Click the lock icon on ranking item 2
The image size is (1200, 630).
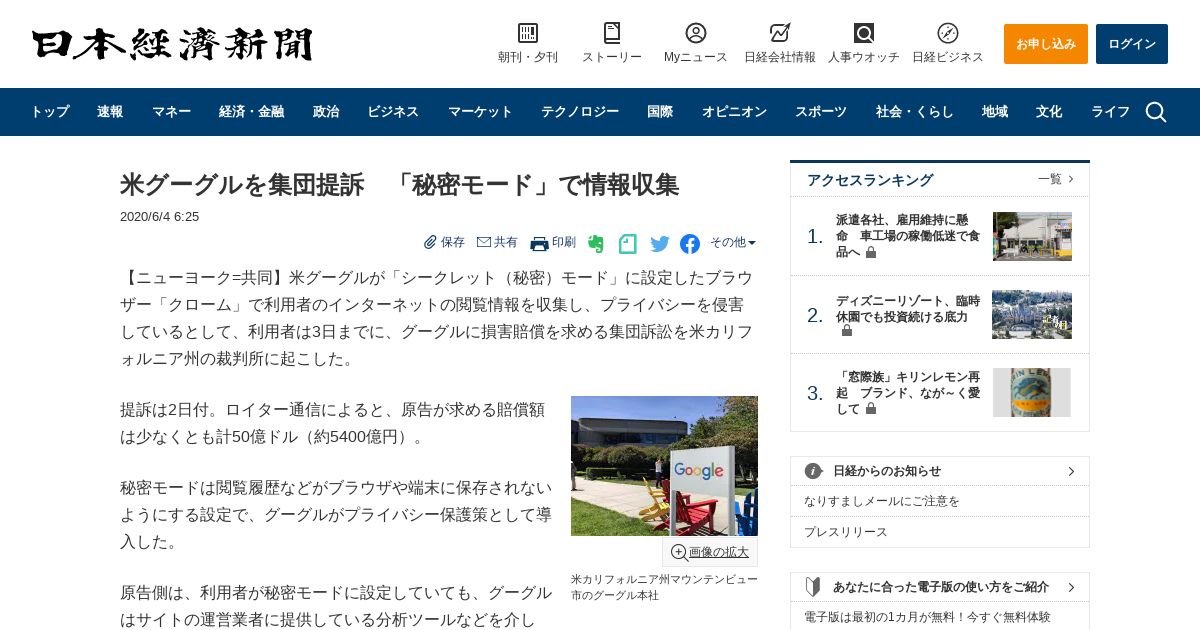tap(847, 331)
